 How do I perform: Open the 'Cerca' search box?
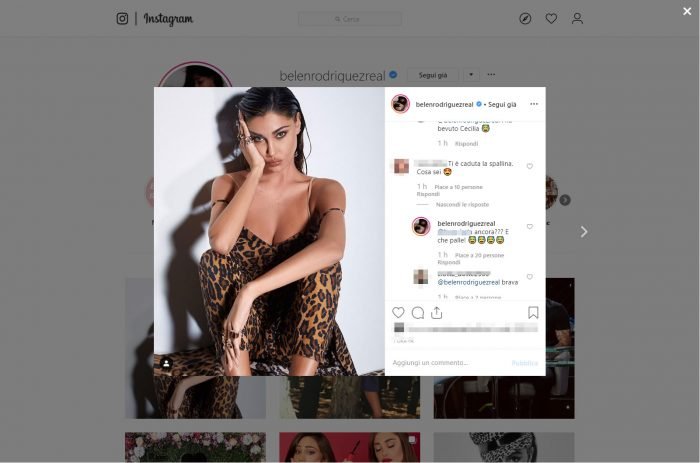pyautogui.click(x=350, y=19)
